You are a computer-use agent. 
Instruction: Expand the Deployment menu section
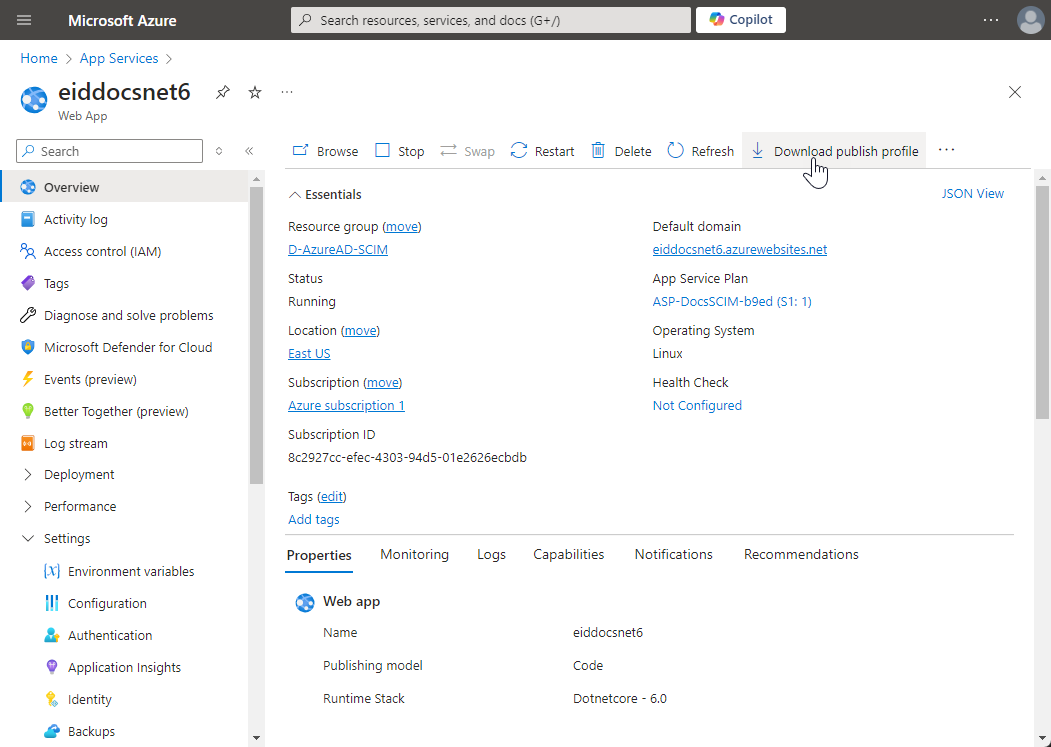(28, 475)
